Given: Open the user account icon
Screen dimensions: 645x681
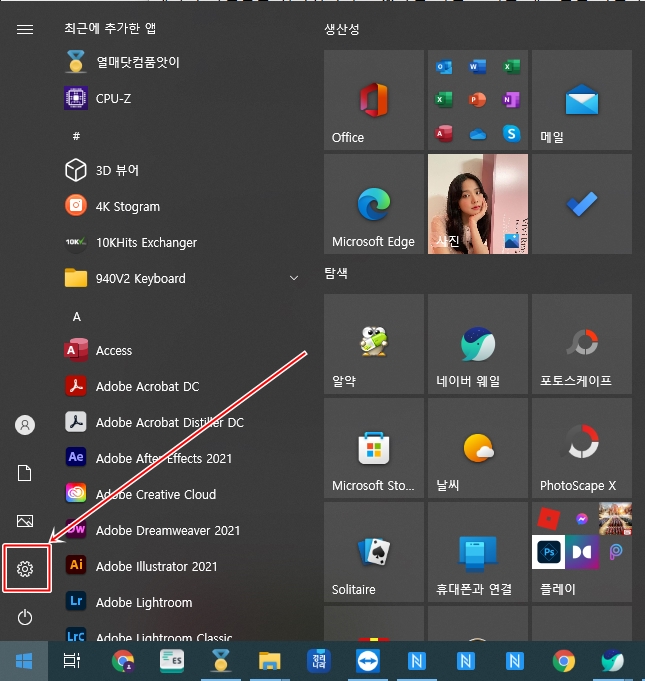Looking at the screenshot, I should 25,425.
